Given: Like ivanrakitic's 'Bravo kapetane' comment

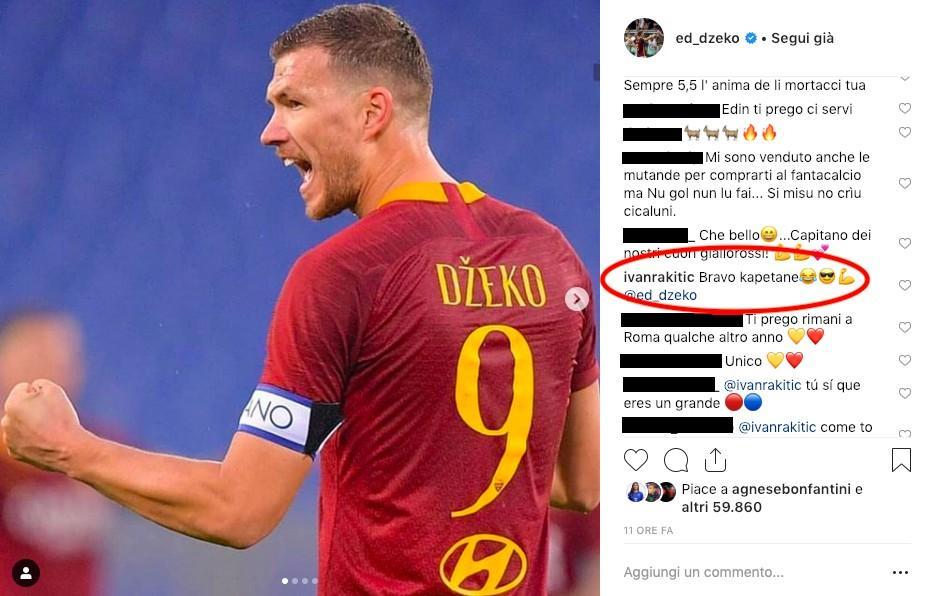Looking at the screenshot, I should click(x=905, y=285).
